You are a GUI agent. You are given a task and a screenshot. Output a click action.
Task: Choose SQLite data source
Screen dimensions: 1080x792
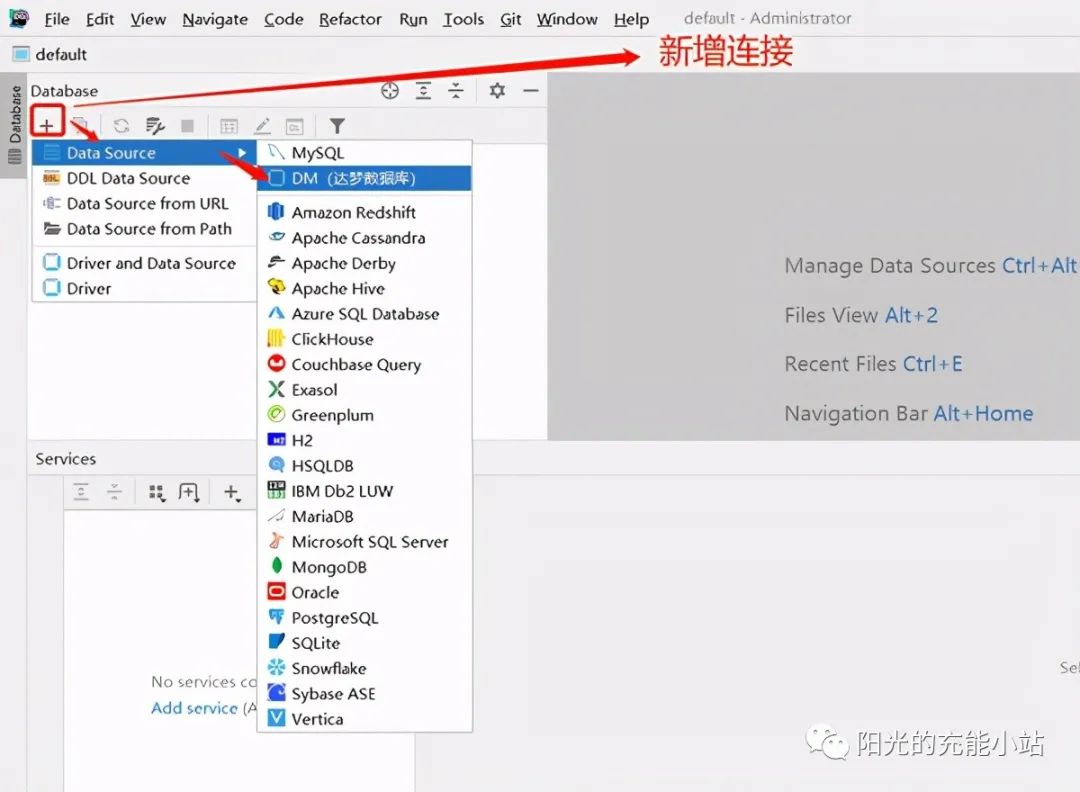[364, 643]
